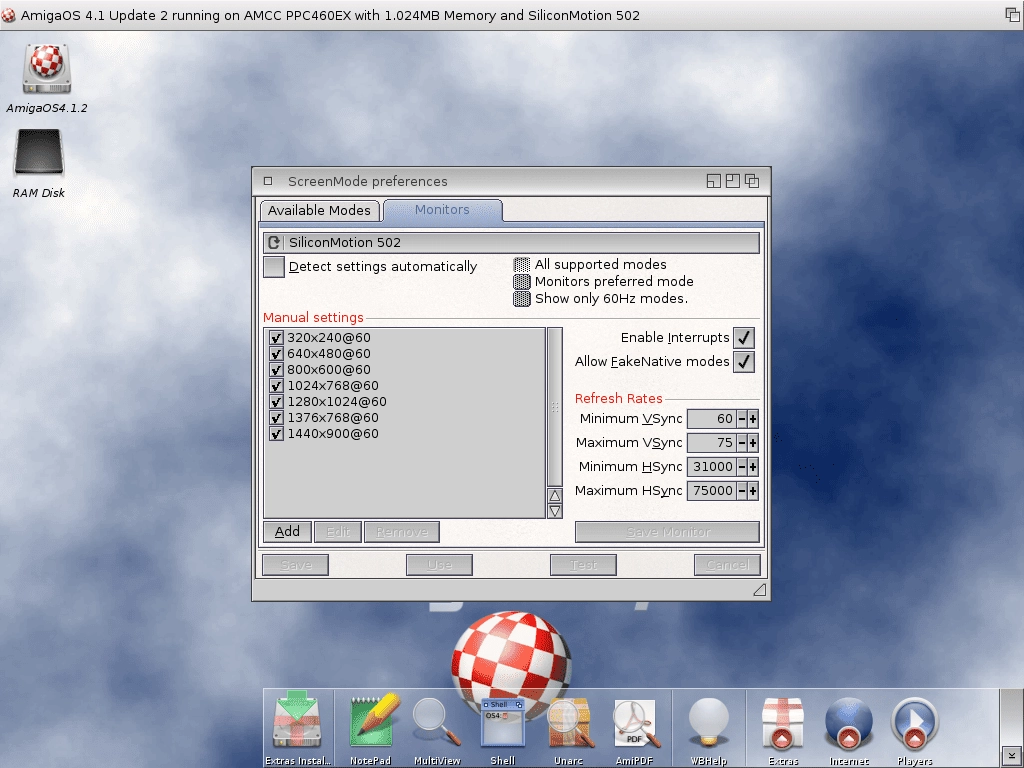This screenshot has height=768, width=1024.
Task: Uncheck the 1440x900@60 mode
Action: (x=276, y=434)
